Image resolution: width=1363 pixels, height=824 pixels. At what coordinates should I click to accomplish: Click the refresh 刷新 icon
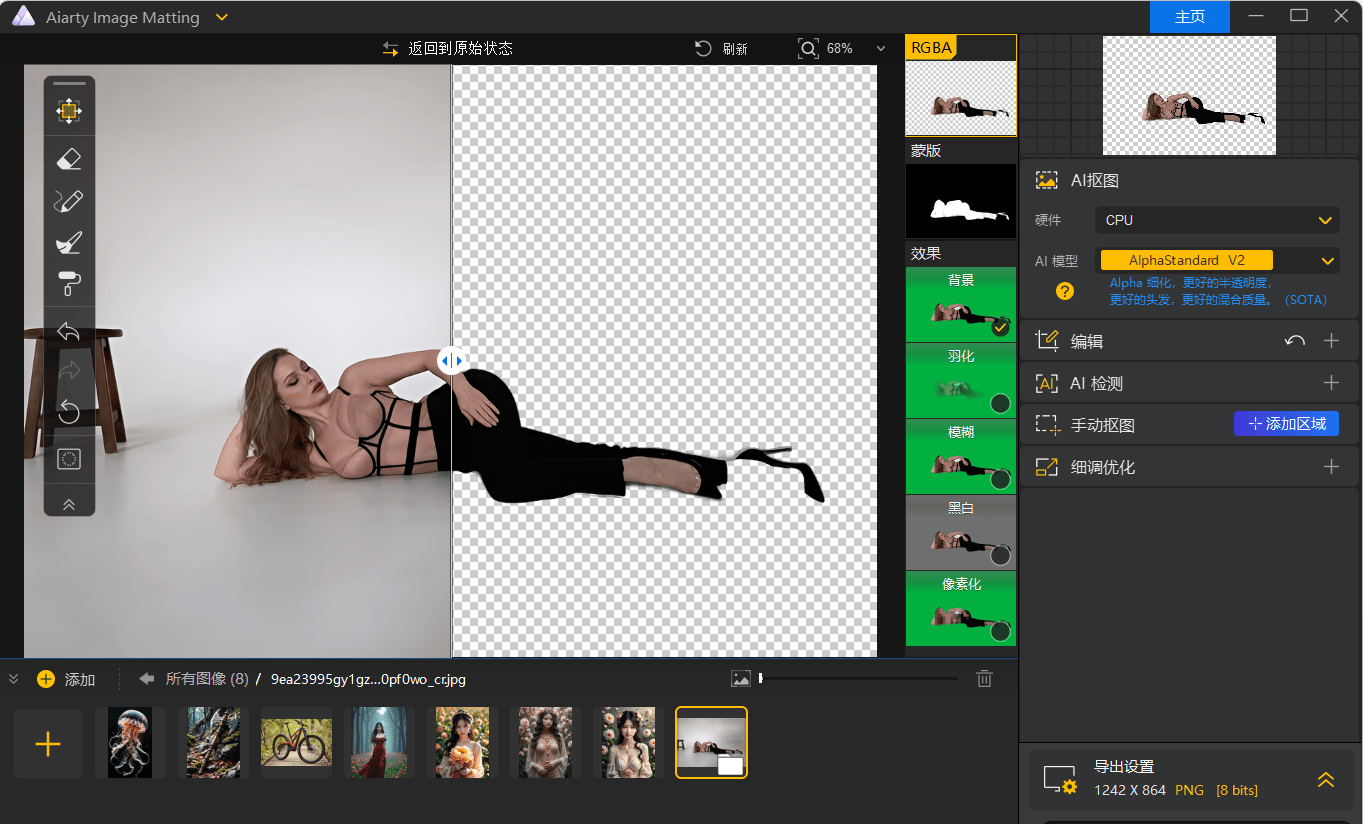[704, 48]
